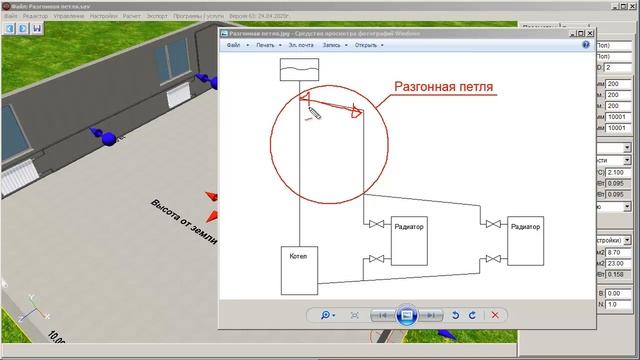Image resolution: width=640 pixels, height=360 pixels.
Task: Delete photo with red X icon
Action: [495, 315]
